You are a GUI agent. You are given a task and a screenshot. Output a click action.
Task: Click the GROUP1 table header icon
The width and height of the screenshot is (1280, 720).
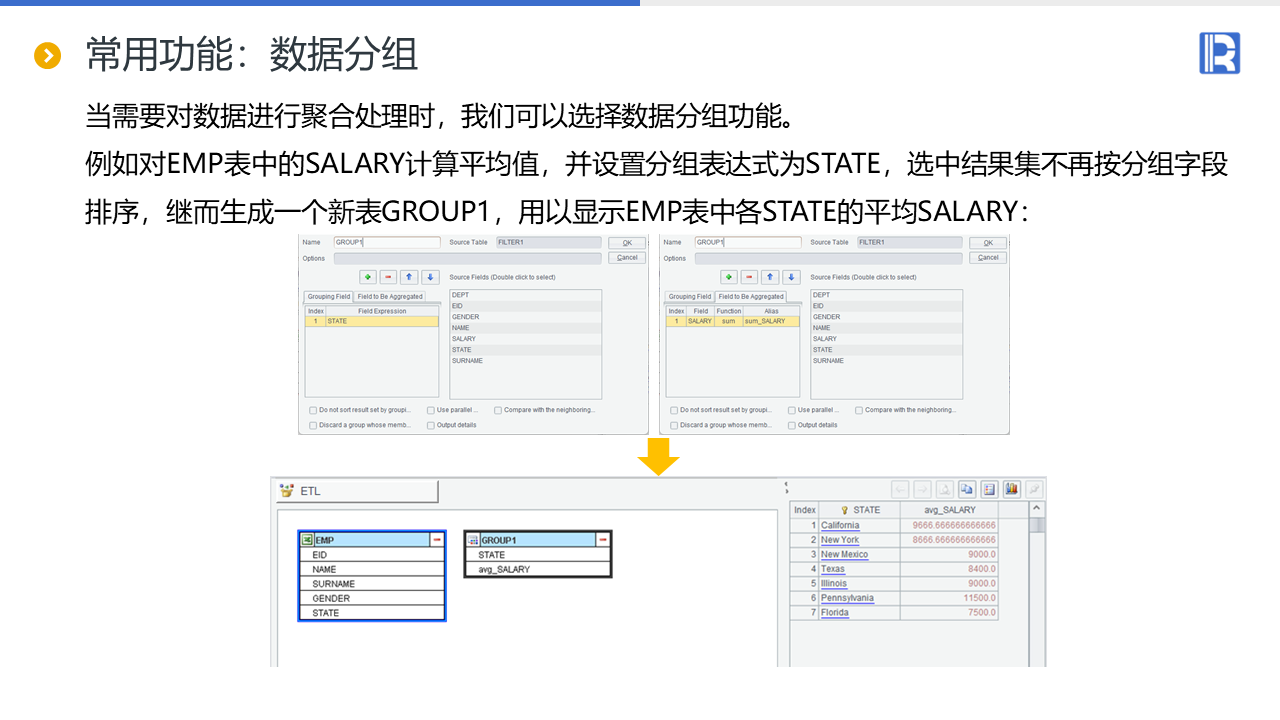tap(474, 540)
